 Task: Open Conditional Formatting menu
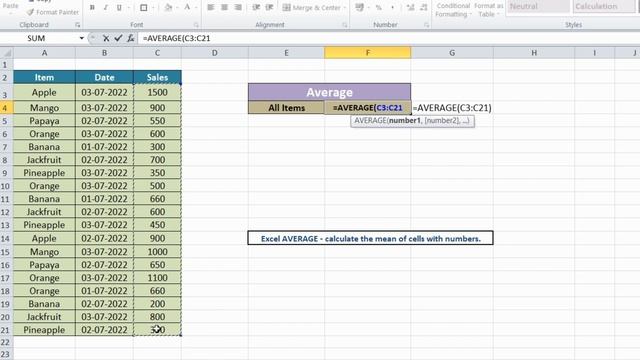tap(453, 10)
